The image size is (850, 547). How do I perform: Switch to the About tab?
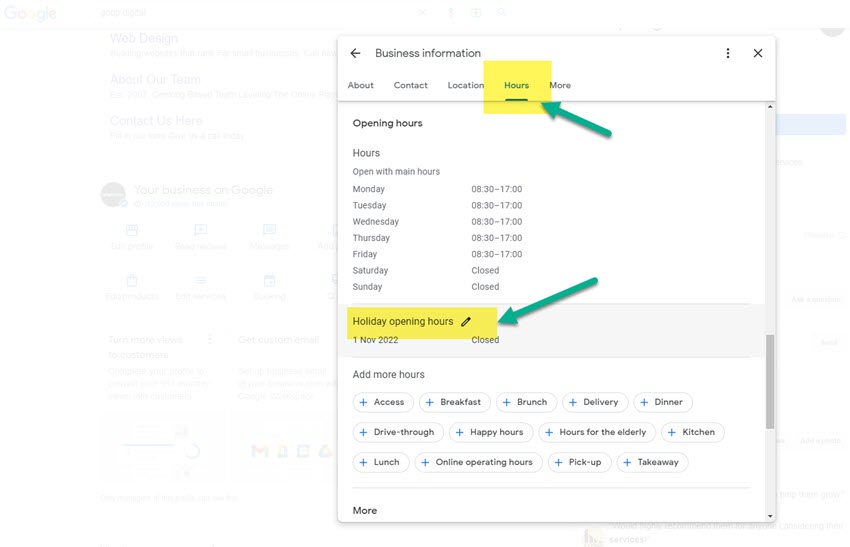pos(361,86)
